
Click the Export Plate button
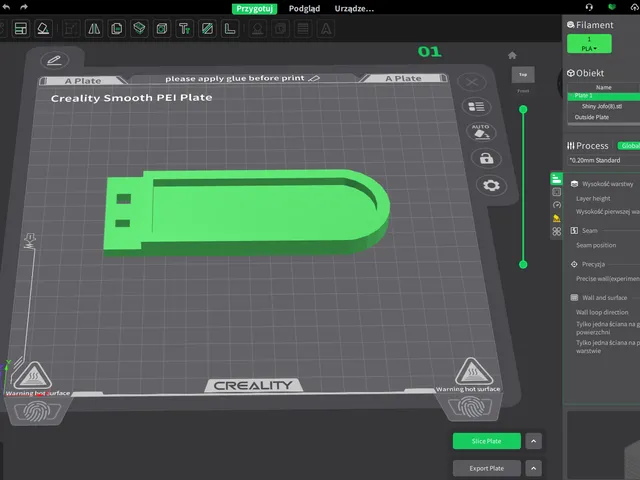[x=487, y=468]
